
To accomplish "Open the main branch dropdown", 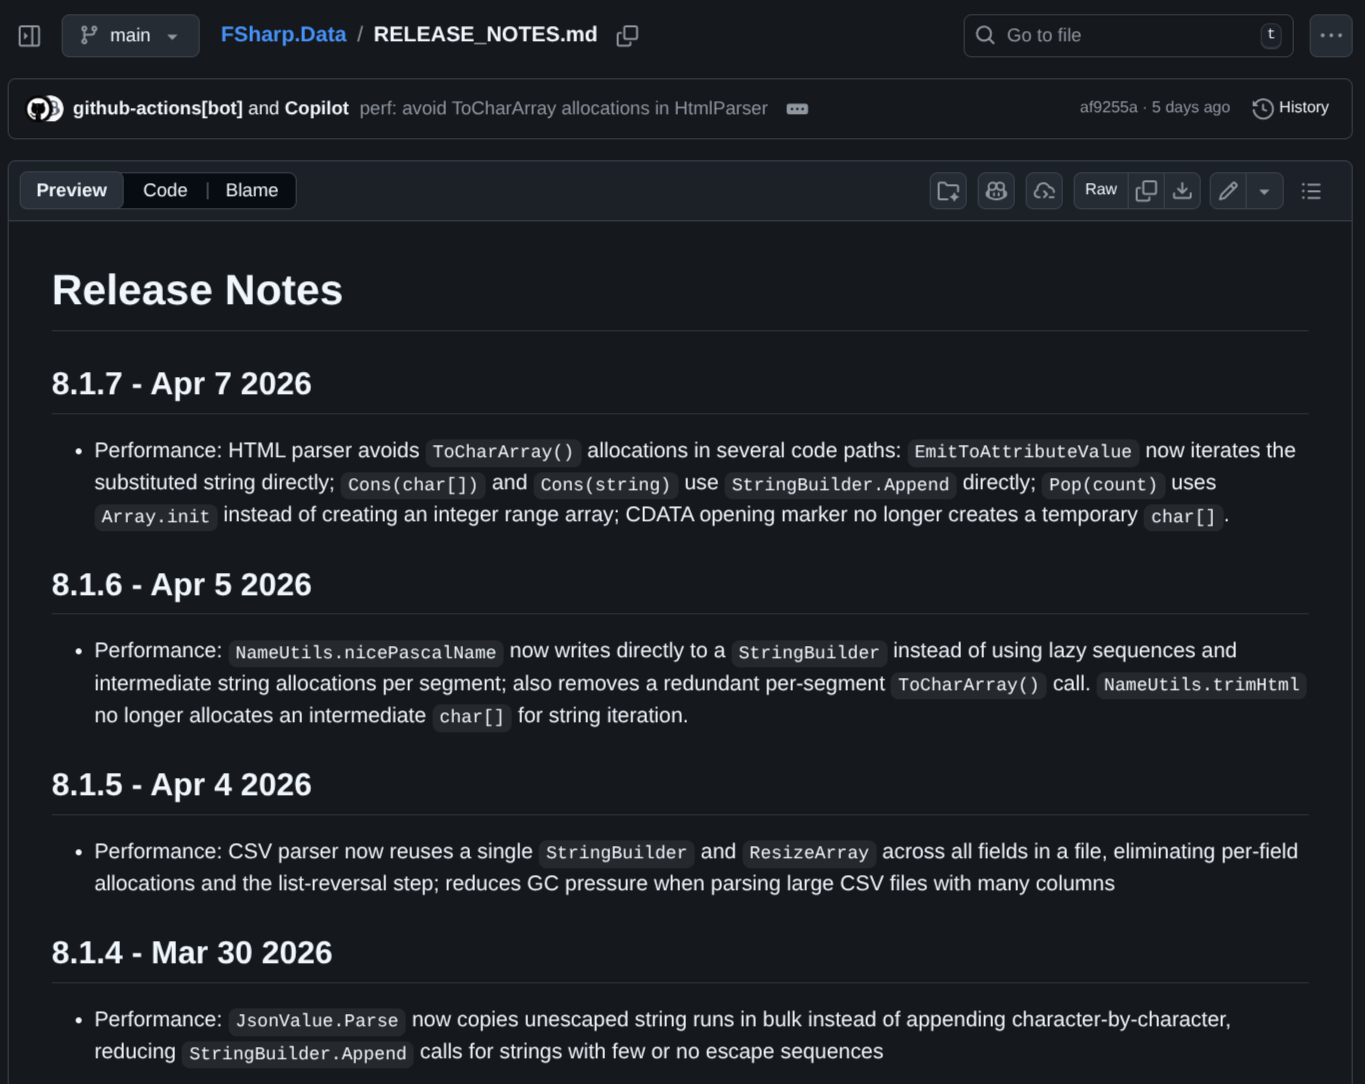I will point(130,36).
